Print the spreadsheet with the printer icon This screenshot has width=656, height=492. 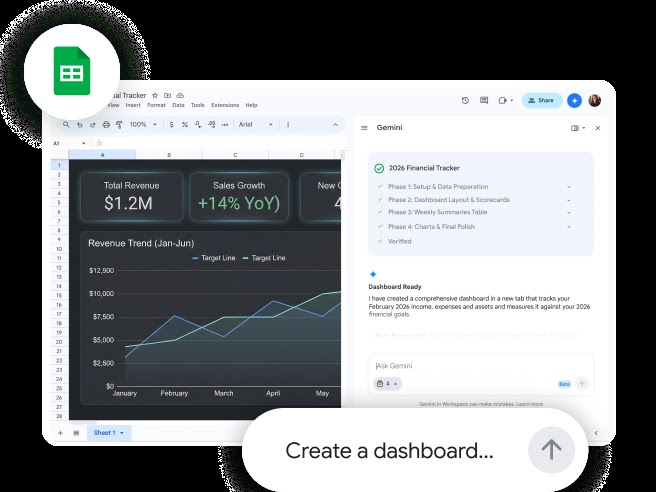[106, 125]
